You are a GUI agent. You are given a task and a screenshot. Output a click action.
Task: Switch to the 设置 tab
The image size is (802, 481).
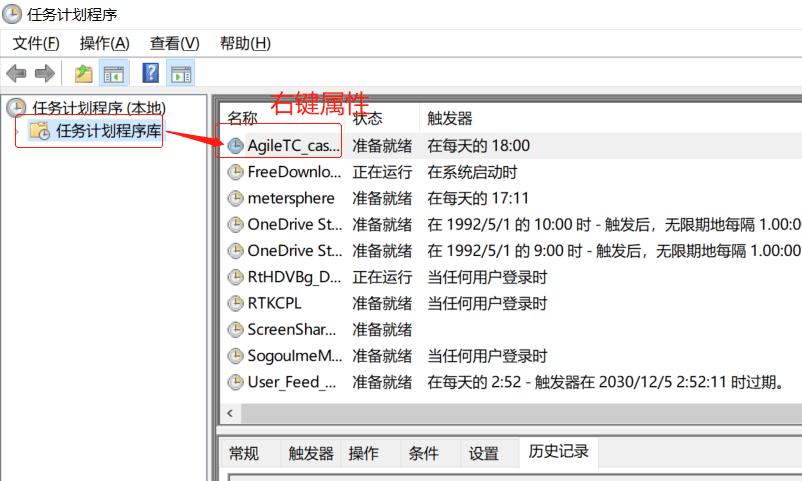click(484, 453)
